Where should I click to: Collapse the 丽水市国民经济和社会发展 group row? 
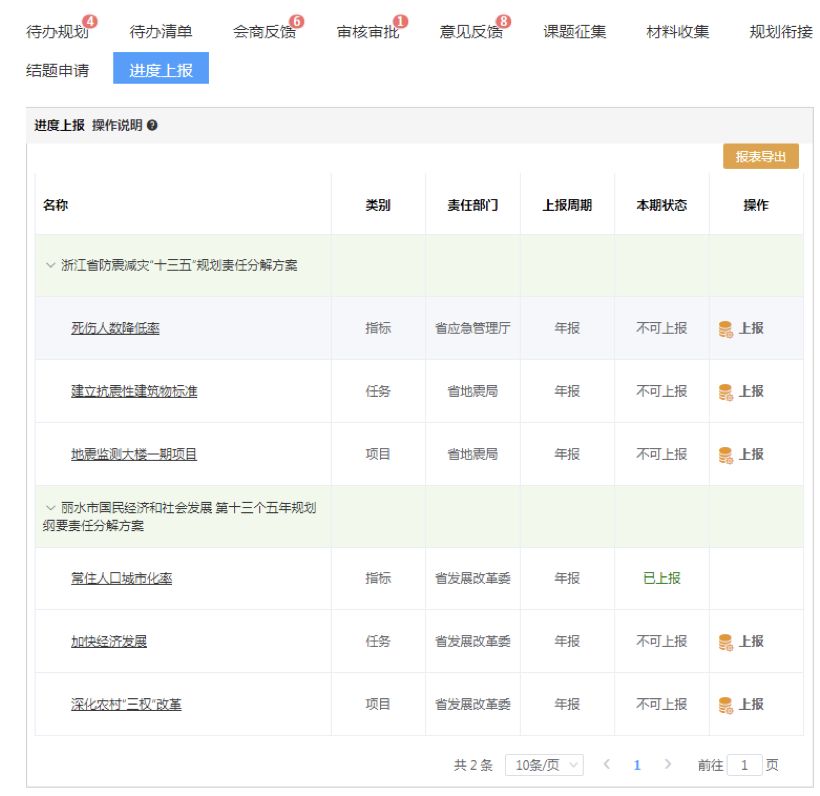[50, 508]
